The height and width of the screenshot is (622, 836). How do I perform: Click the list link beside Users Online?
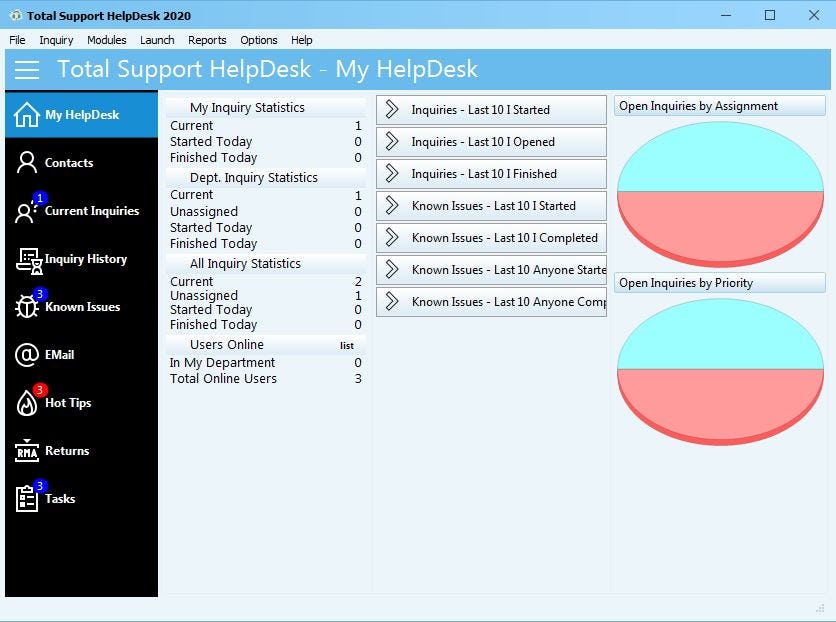[x=347, y=345]
